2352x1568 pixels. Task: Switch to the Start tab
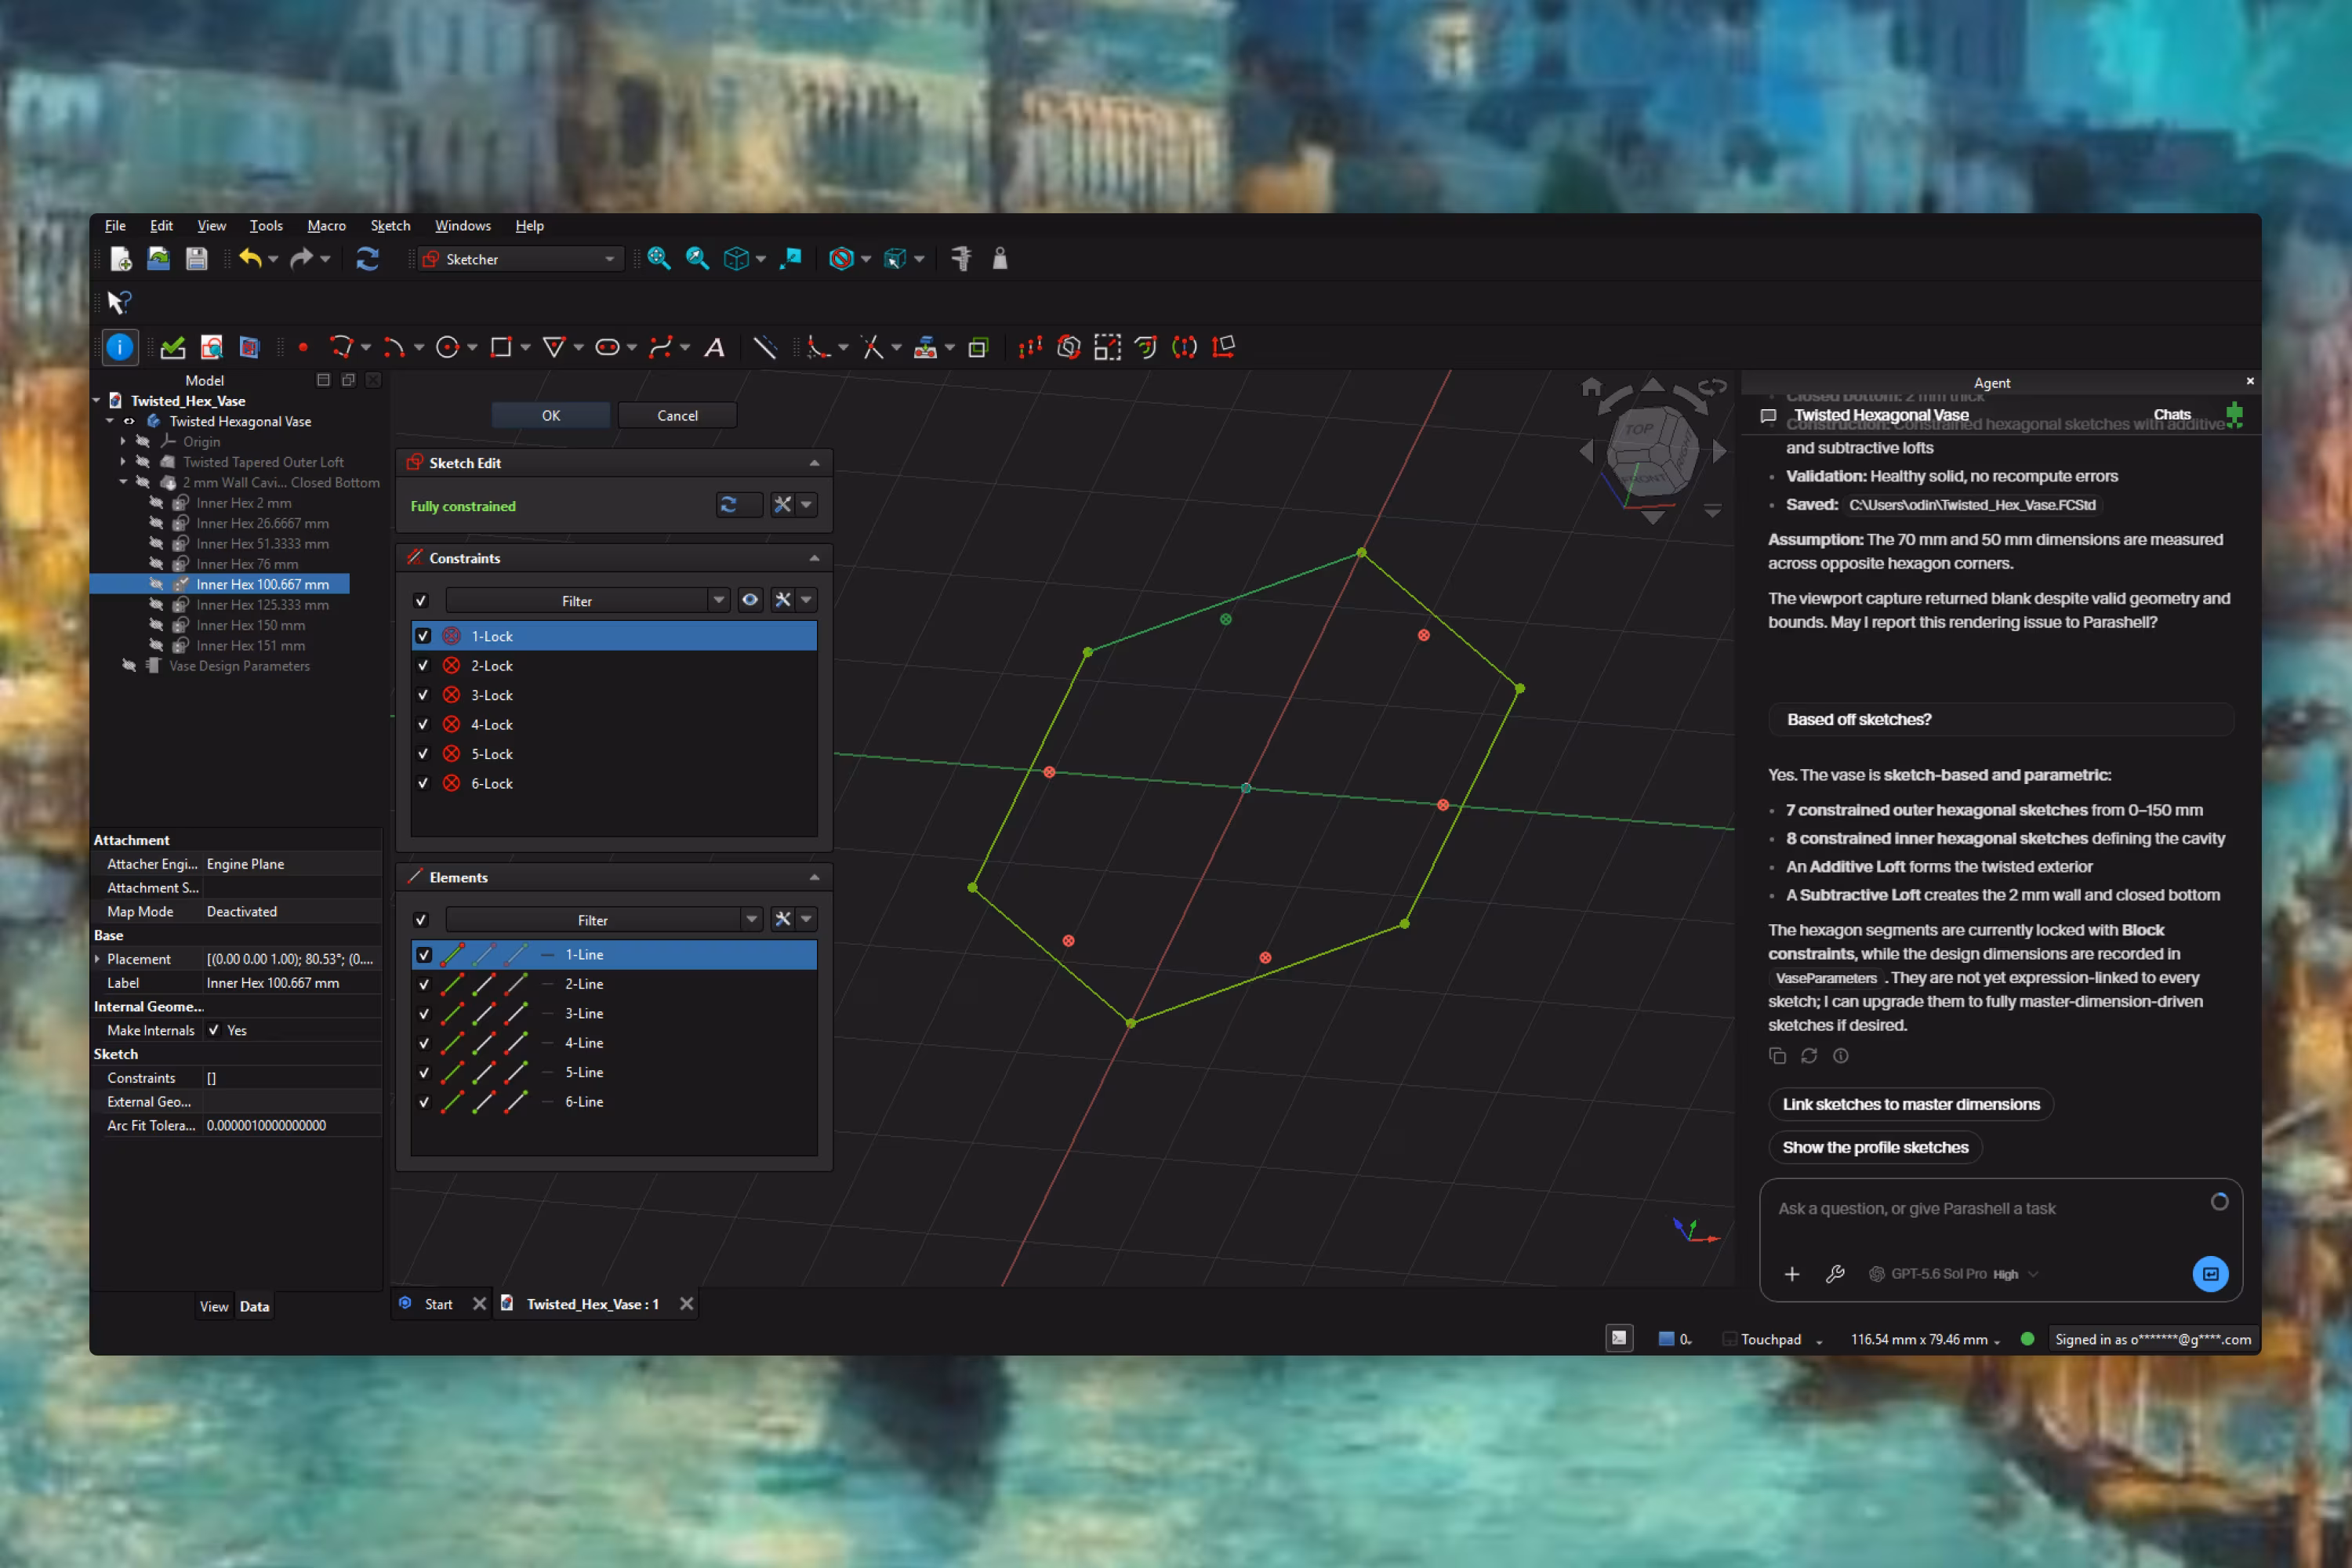coord(438,1304)
